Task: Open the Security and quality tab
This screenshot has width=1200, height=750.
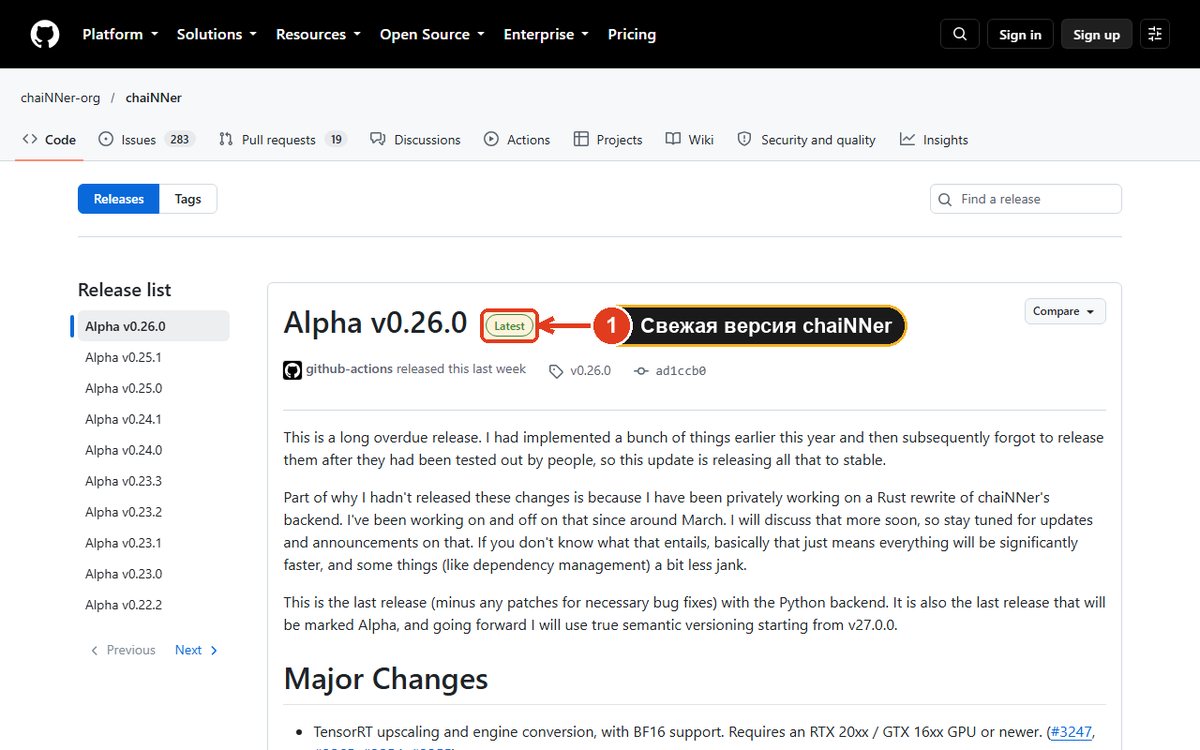Action: click(x=807, y=140)
